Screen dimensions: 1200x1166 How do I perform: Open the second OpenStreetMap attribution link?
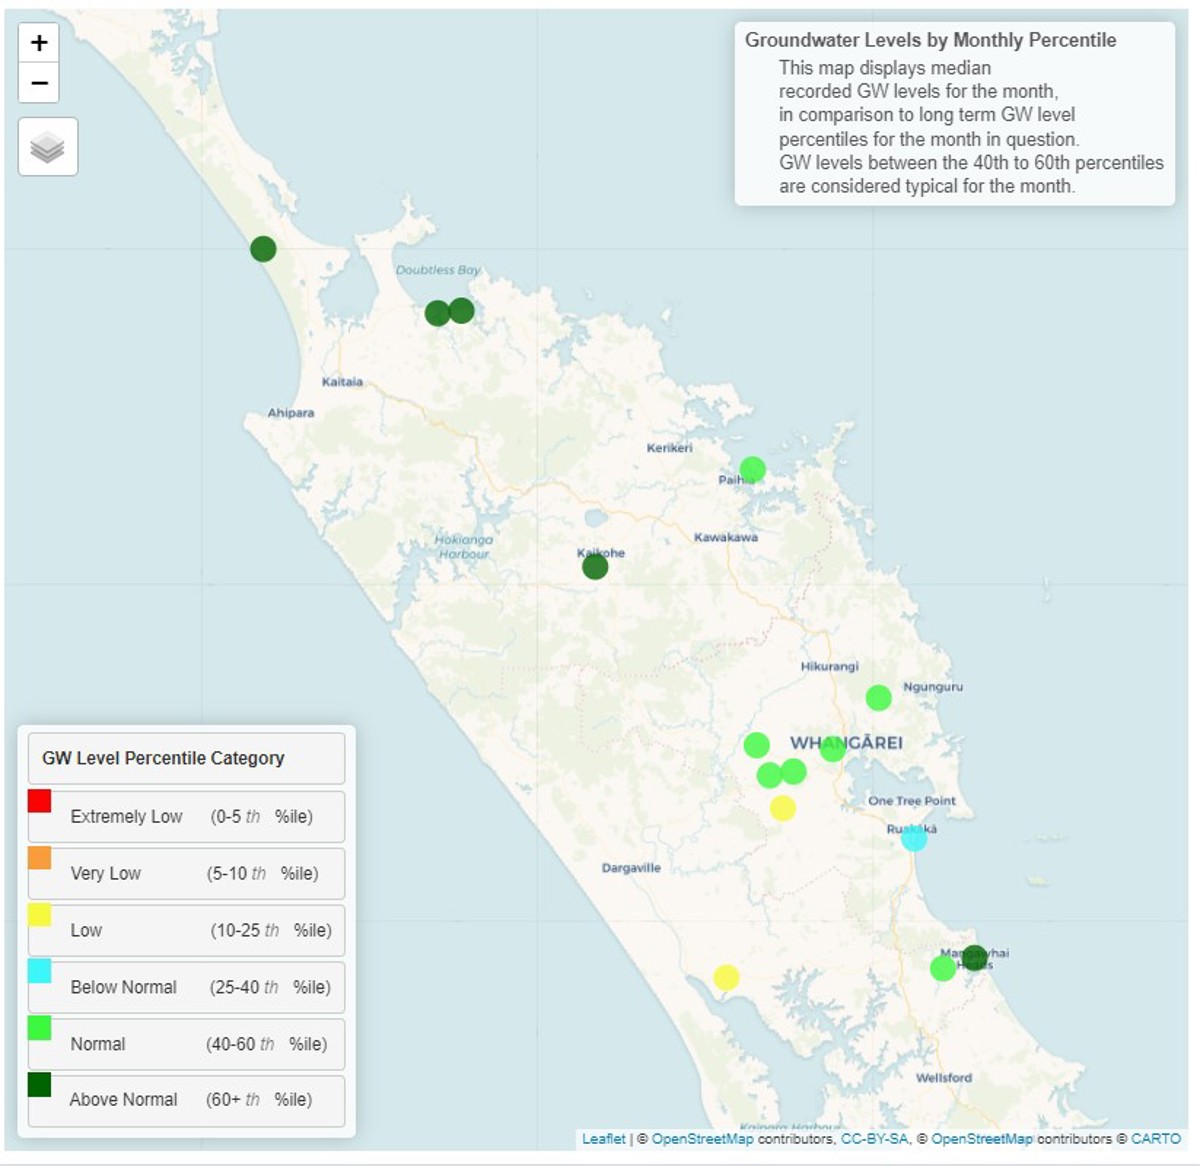pyautogui.click(x=982, y=1139)
